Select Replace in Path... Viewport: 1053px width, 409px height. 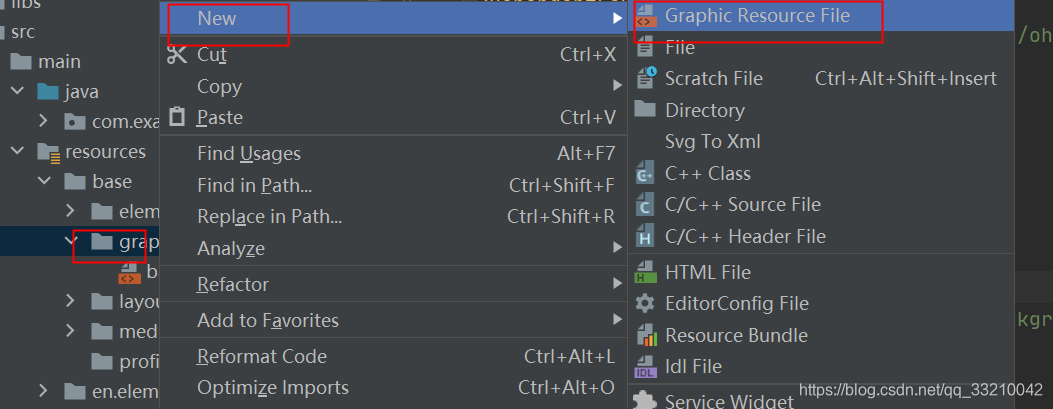tap(394, 216)
